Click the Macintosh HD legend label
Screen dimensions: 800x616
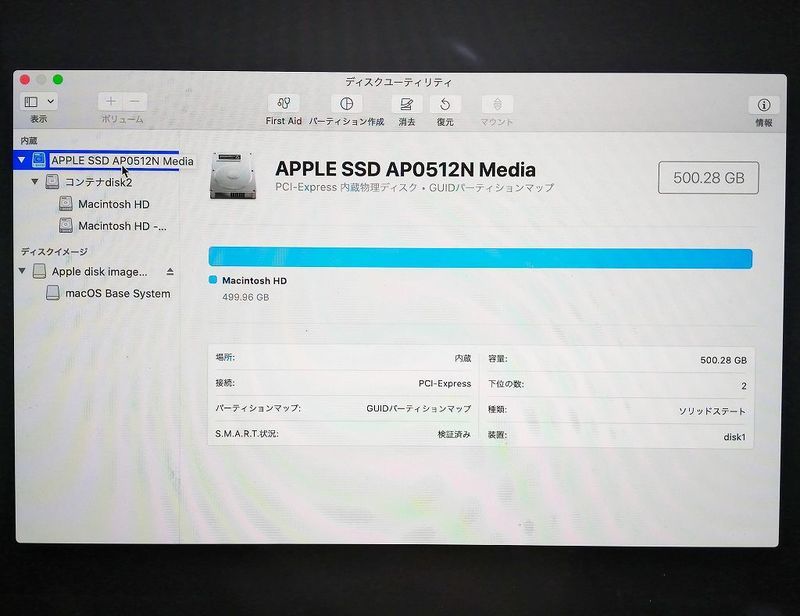[x=254, y=281]
